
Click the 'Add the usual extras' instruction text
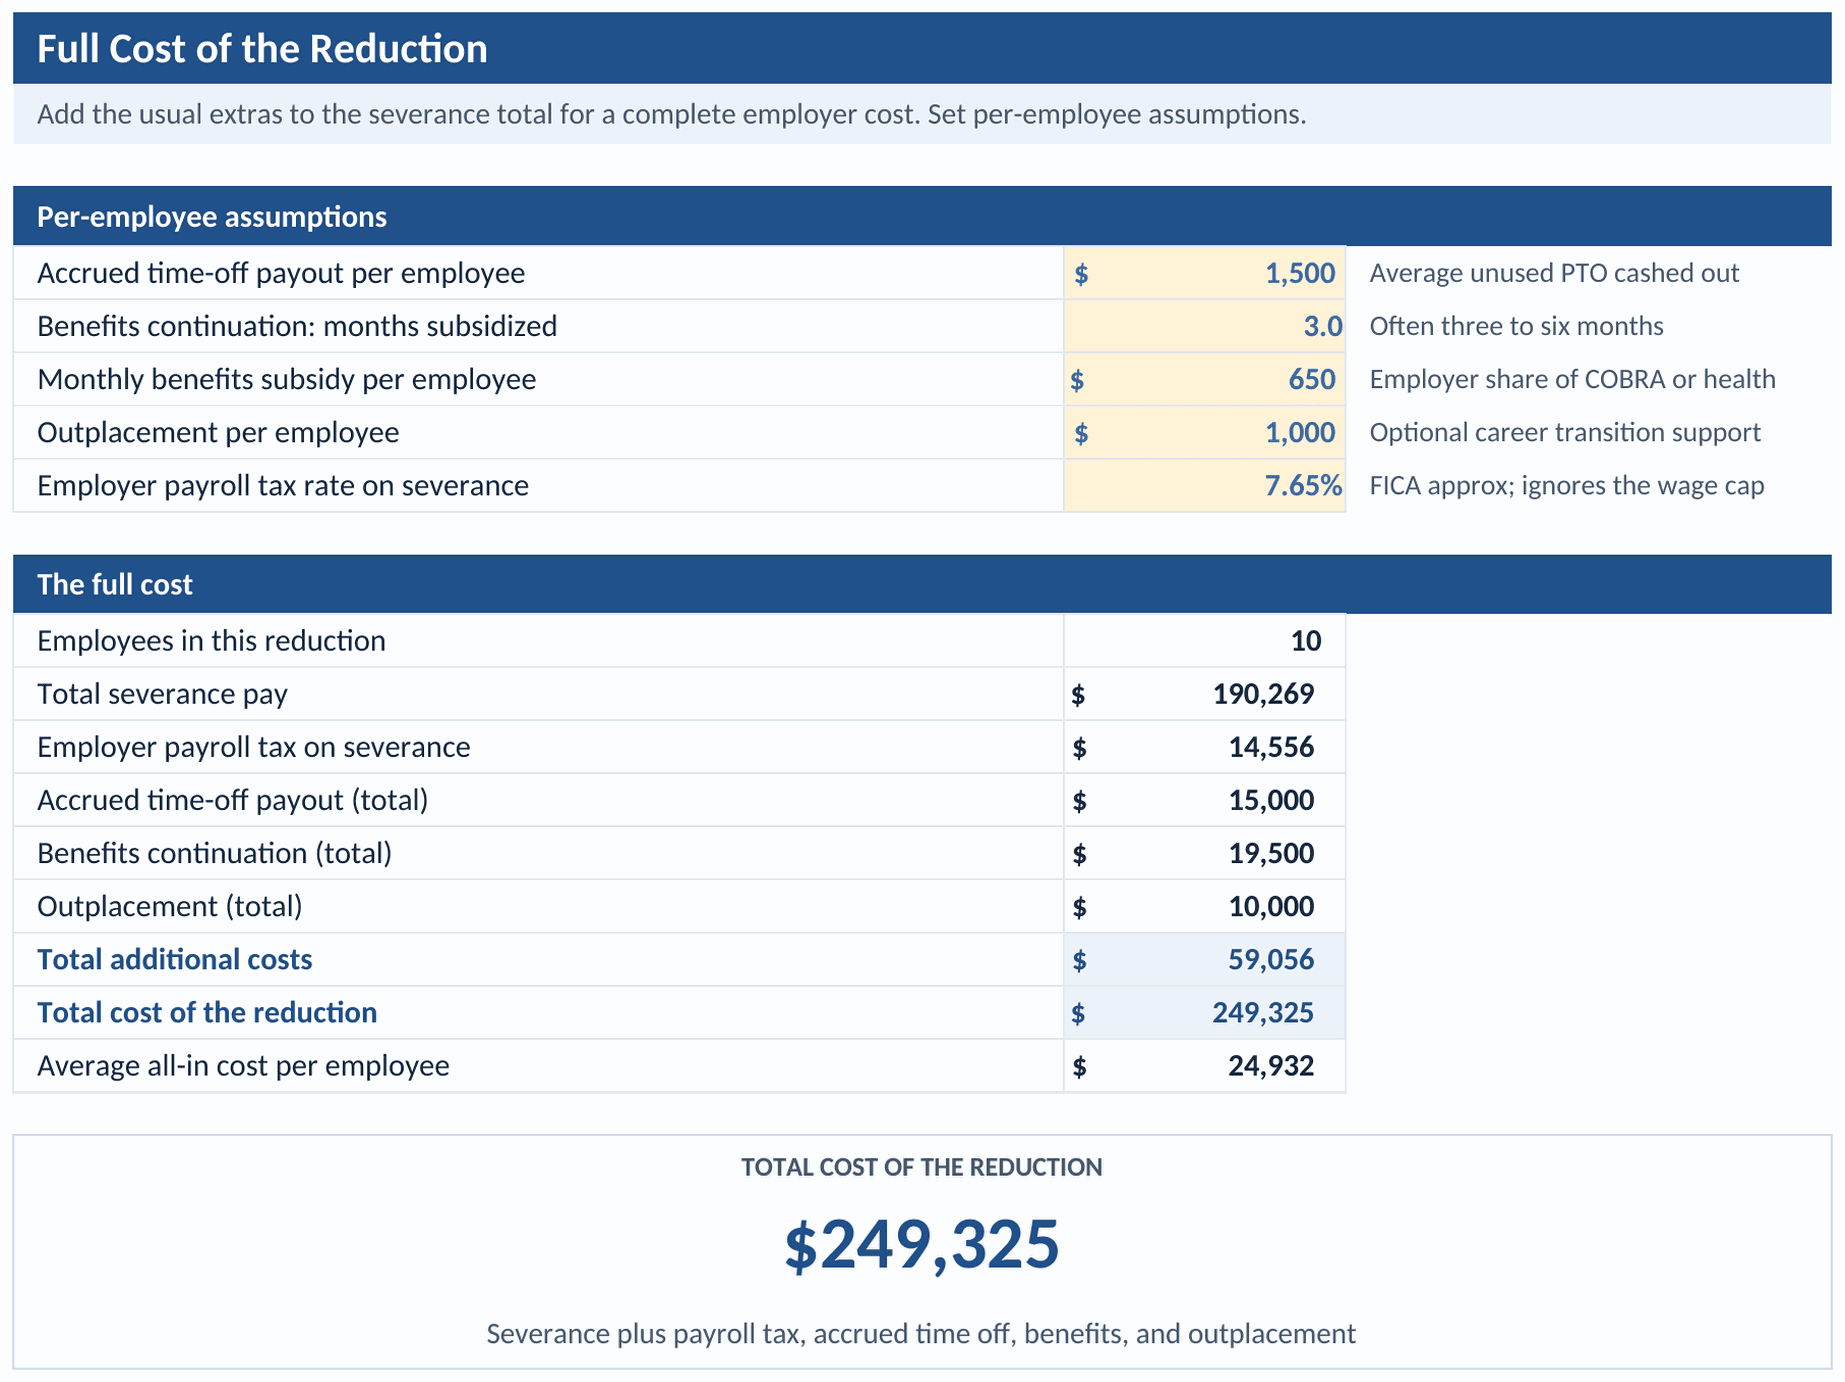[671, 114]
